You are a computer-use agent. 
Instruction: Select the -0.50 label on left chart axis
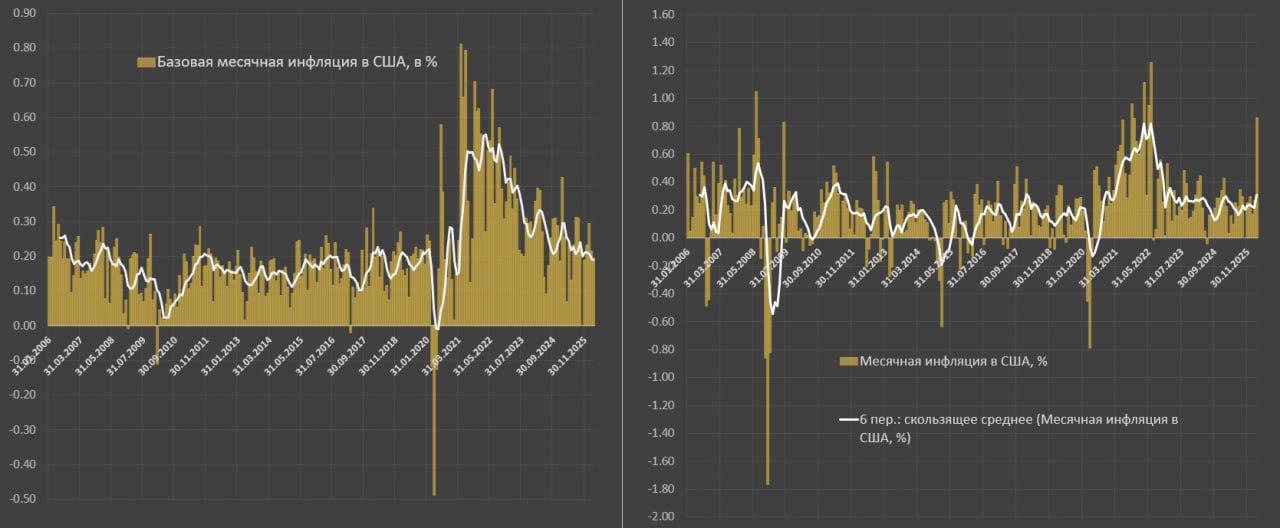click(x=22, y=499)
